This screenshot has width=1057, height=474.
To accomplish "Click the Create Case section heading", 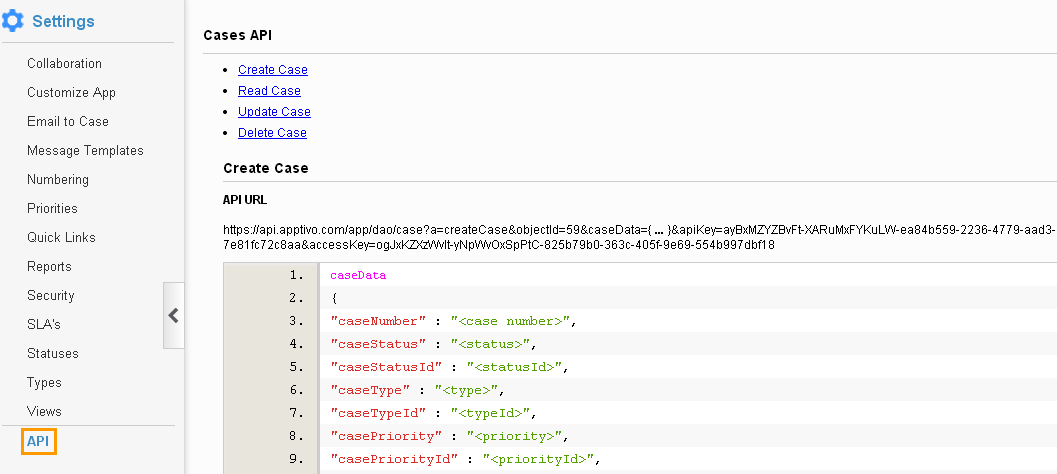I will coord(266,168).
